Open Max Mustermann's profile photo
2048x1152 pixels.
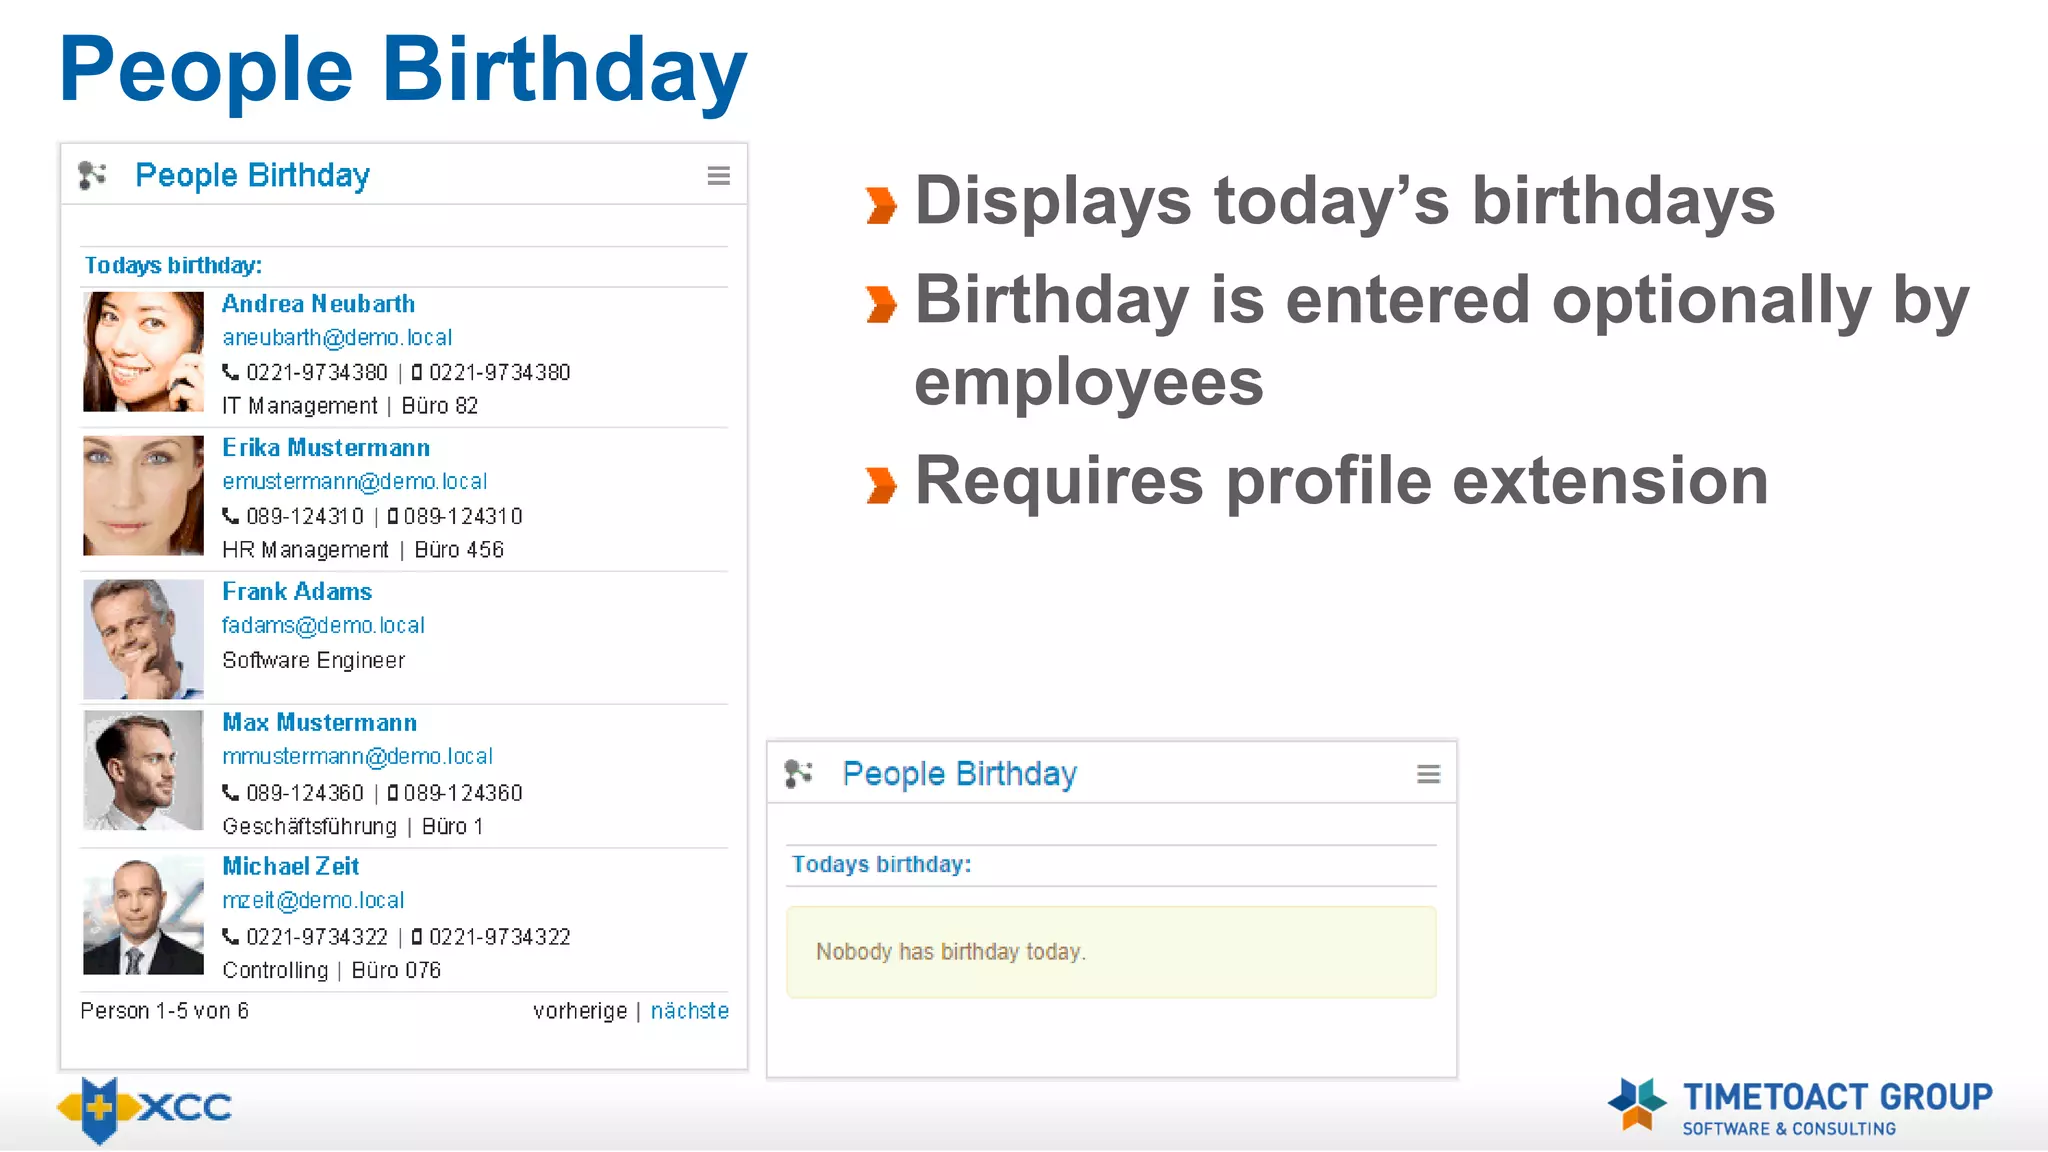143,770
